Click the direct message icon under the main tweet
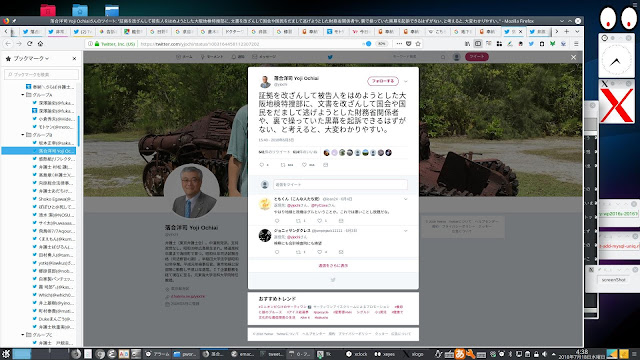The width and height of the screenshot is (640, 360). [325, 165]
